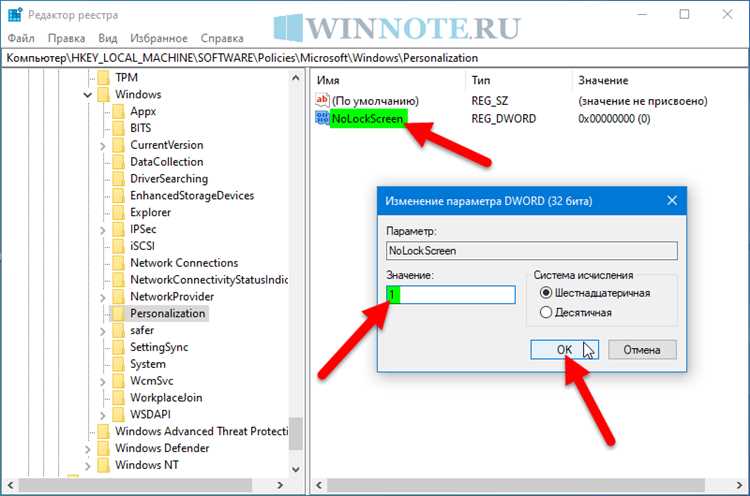Click the System folder icon
Screen dimensions: 750x496
[118, 364]
